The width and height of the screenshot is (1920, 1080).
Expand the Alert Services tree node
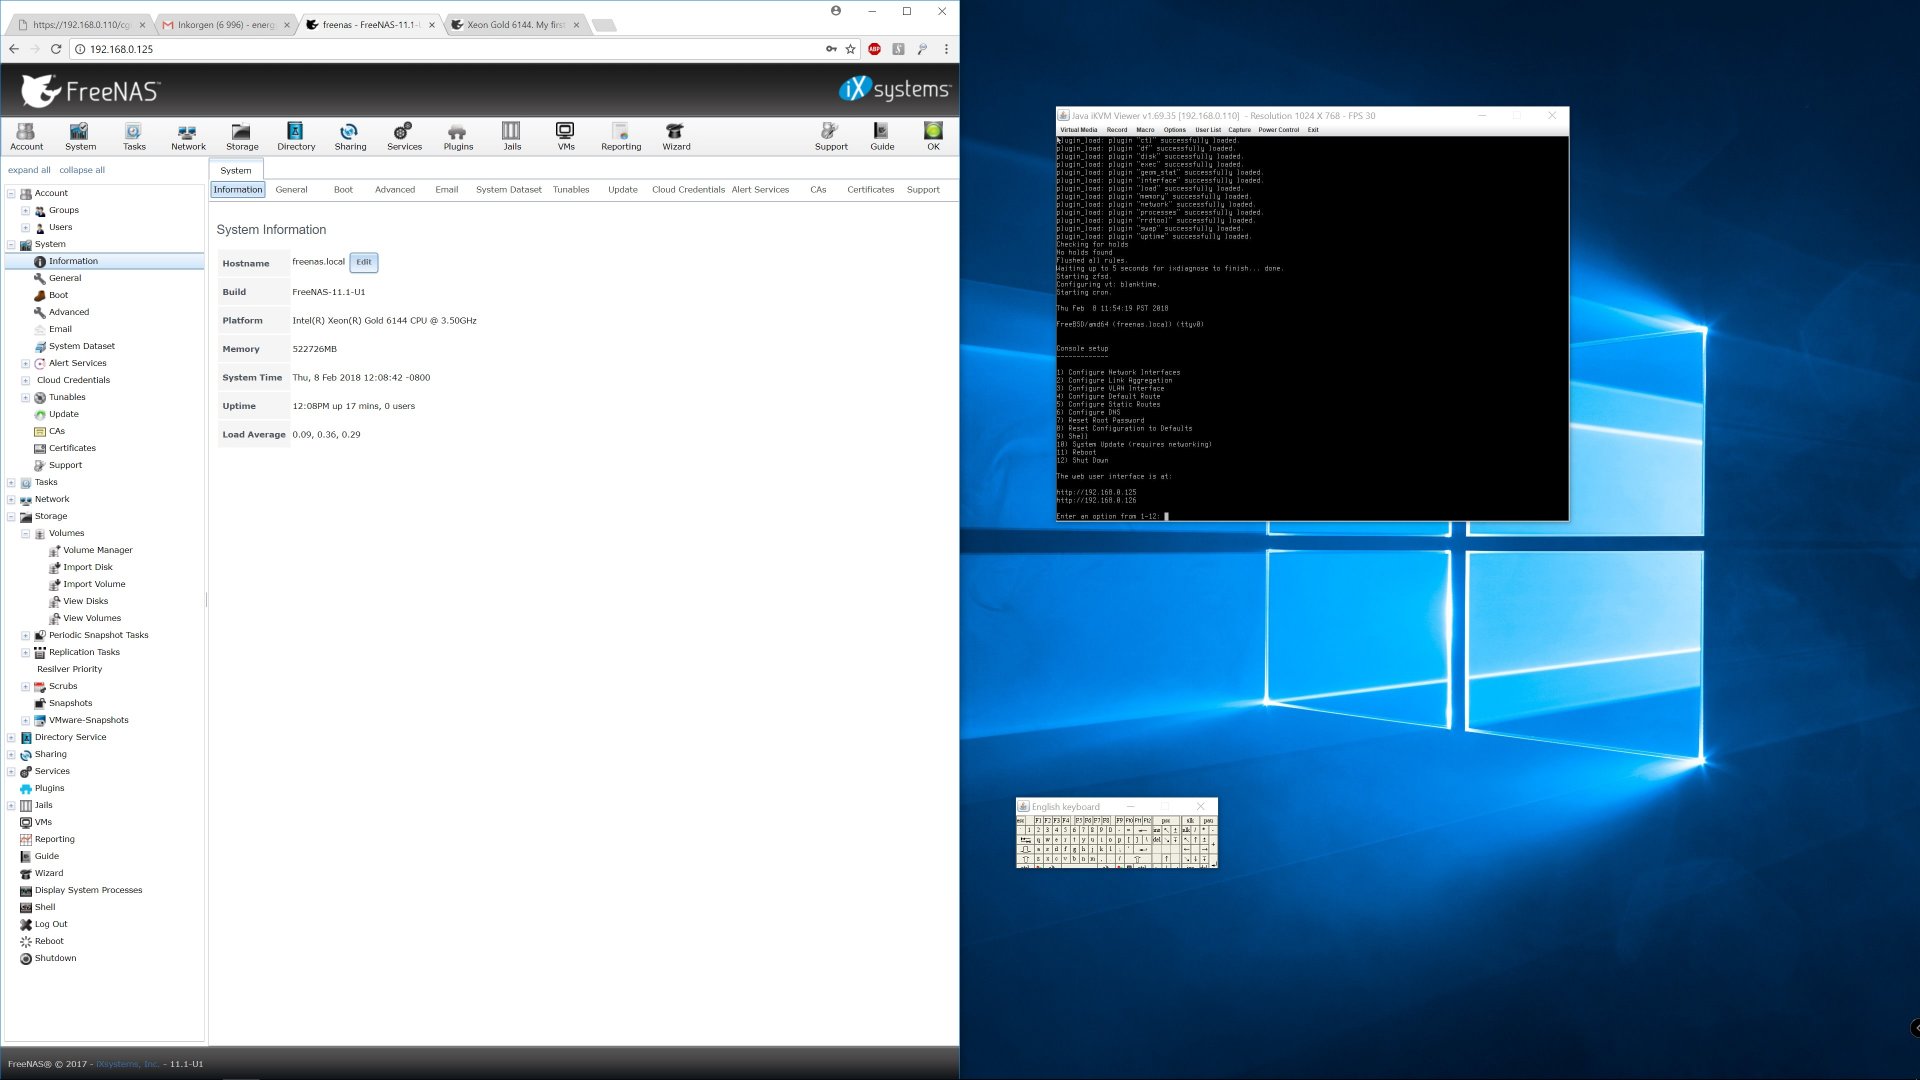tap(25, 364)
